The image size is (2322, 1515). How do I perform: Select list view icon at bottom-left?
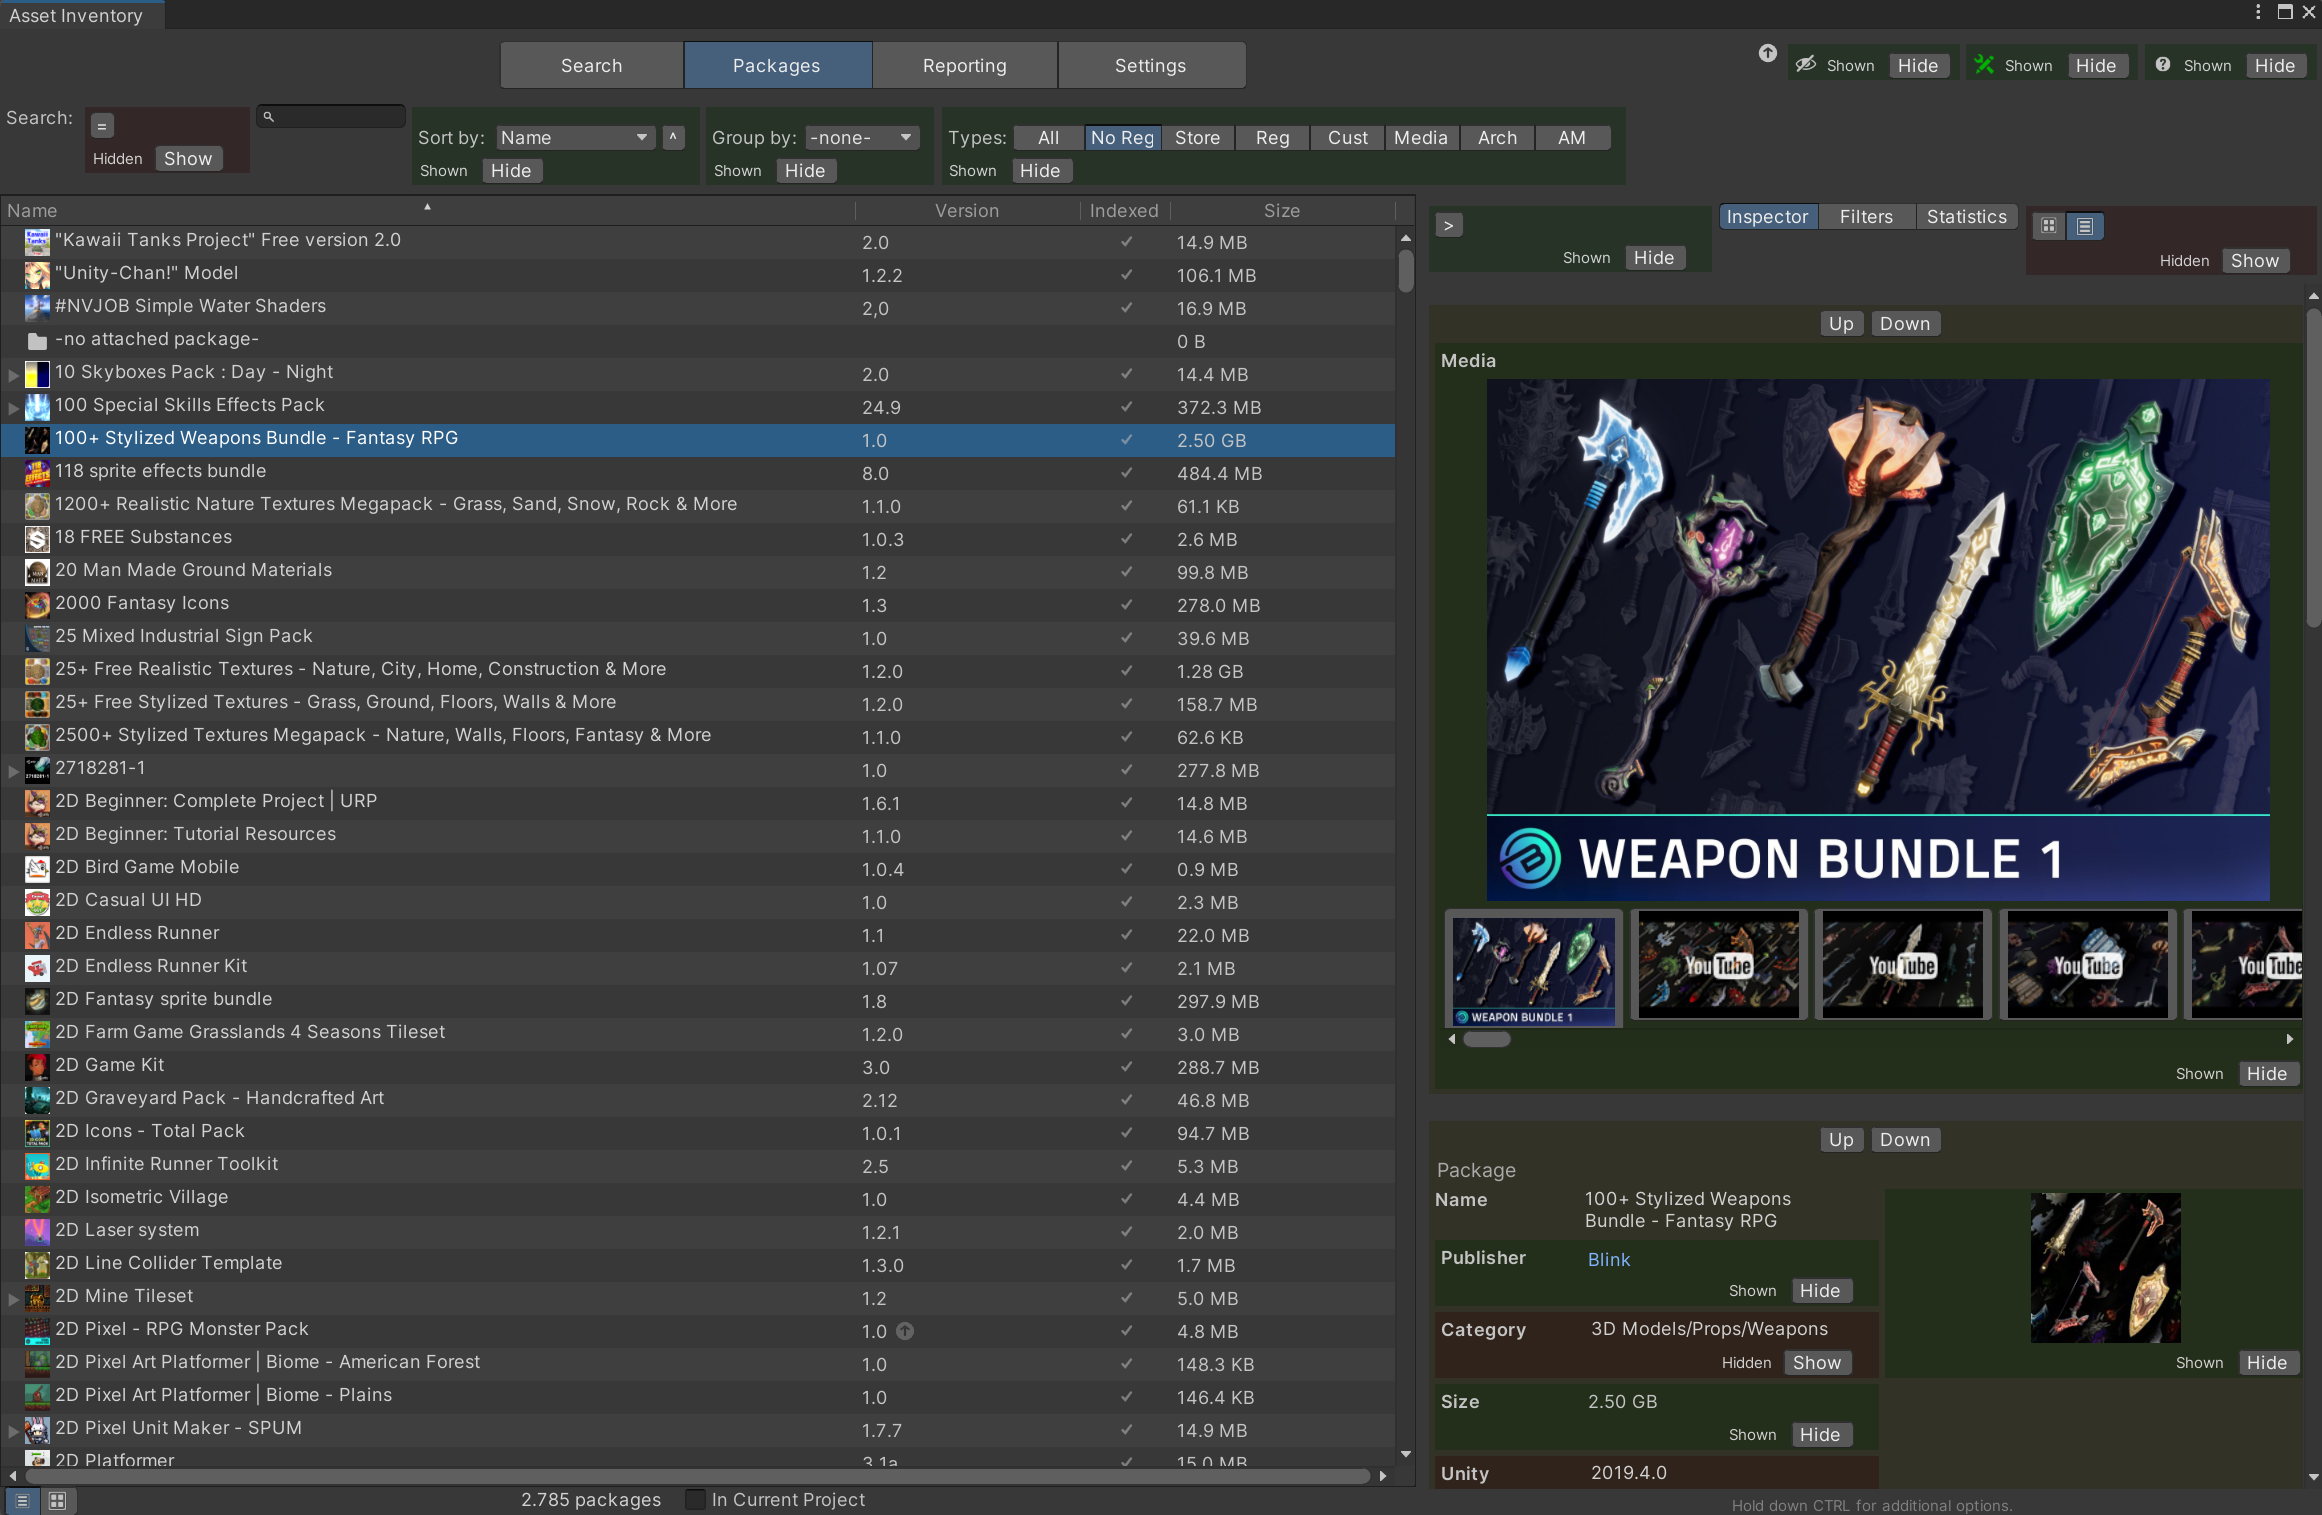point(22,1500)
